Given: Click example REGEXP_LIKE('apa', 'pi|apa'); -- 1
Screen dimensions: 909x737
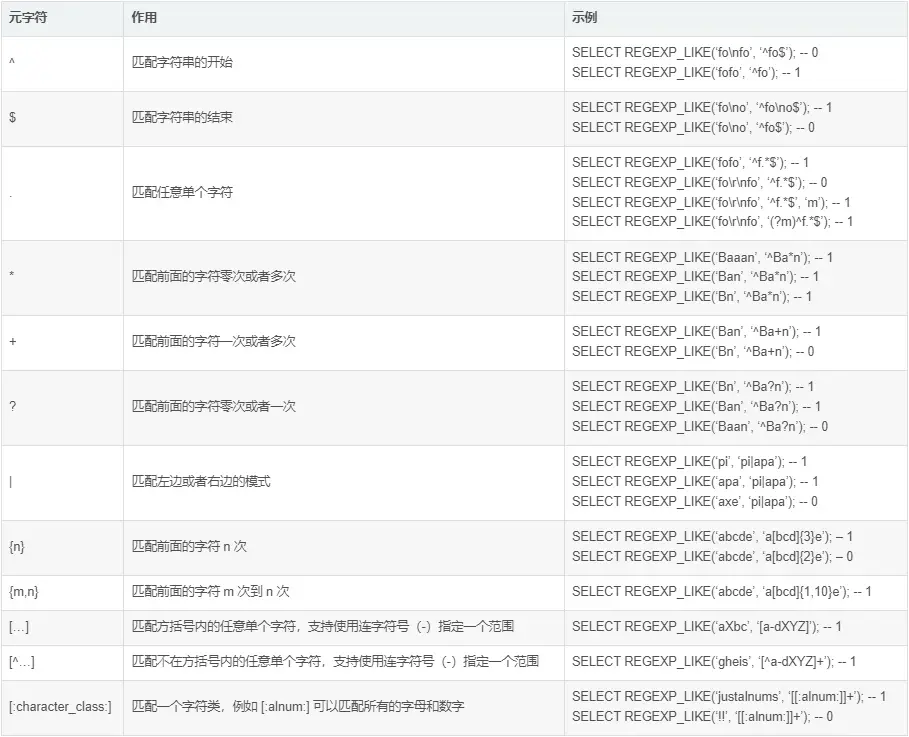Looking at the screenshot, I should tap(696, 482).
